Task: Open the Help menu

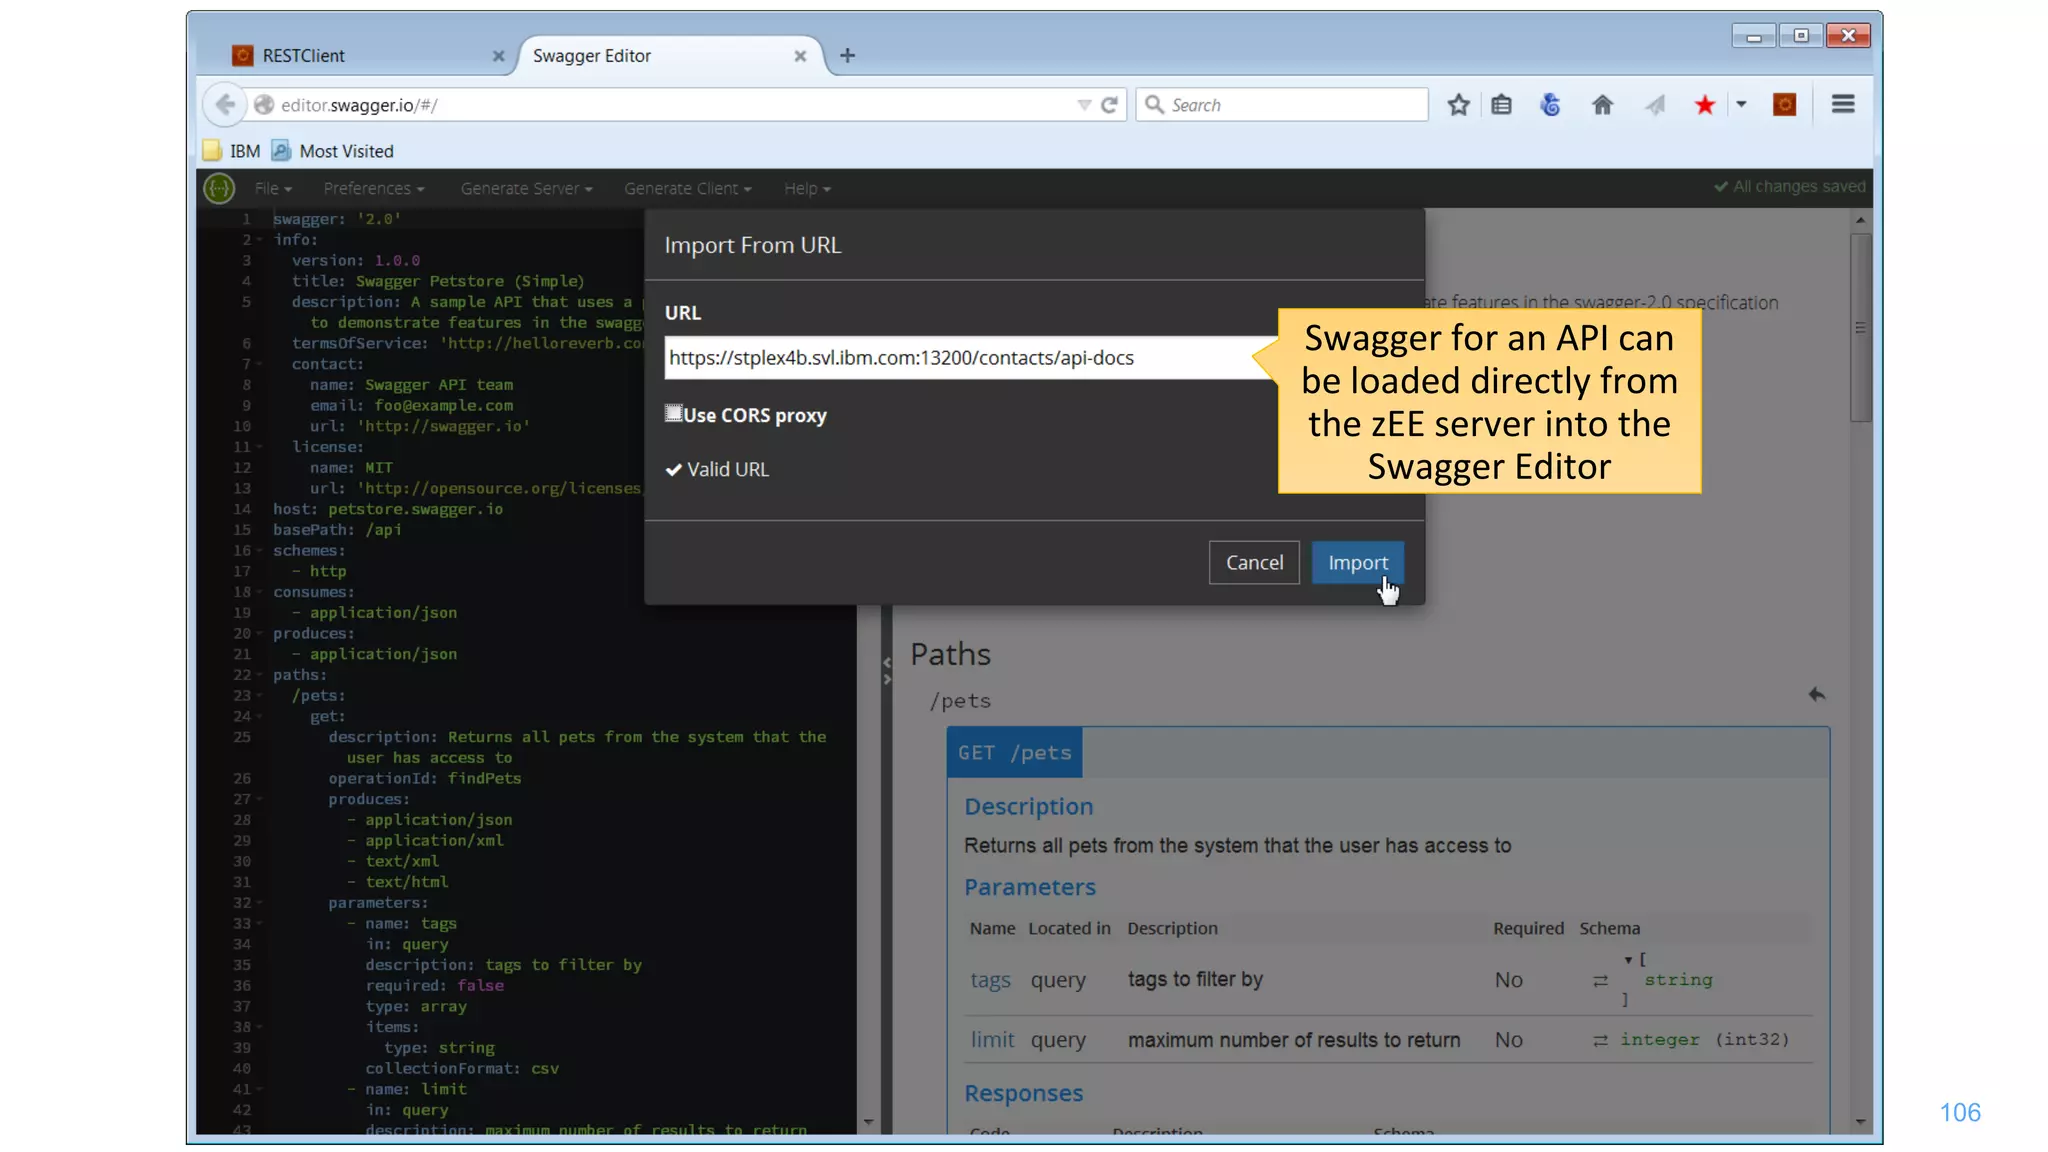Action: pos(807,188)
